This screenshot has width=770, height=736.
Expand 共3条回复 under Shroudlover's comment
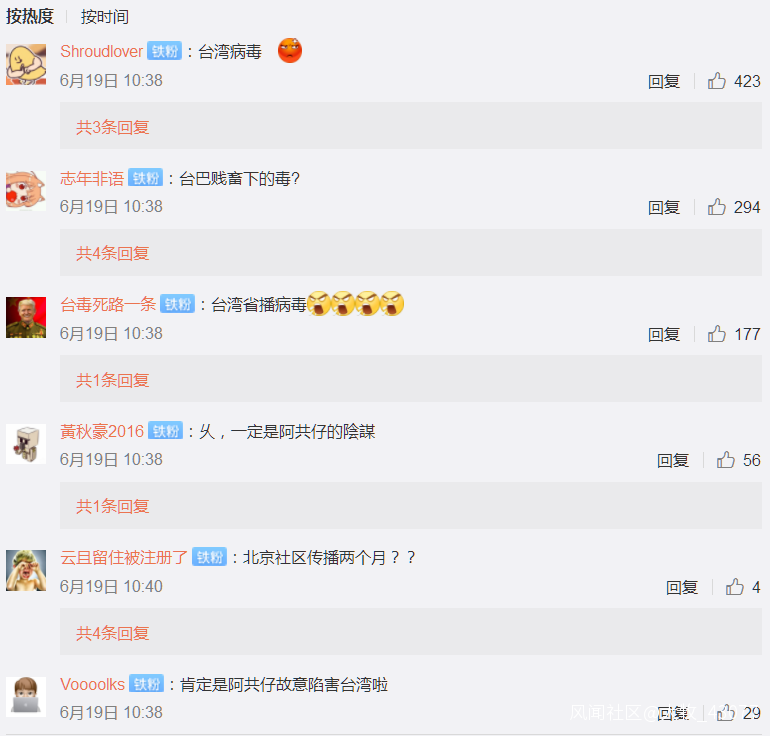click(112, 127)
